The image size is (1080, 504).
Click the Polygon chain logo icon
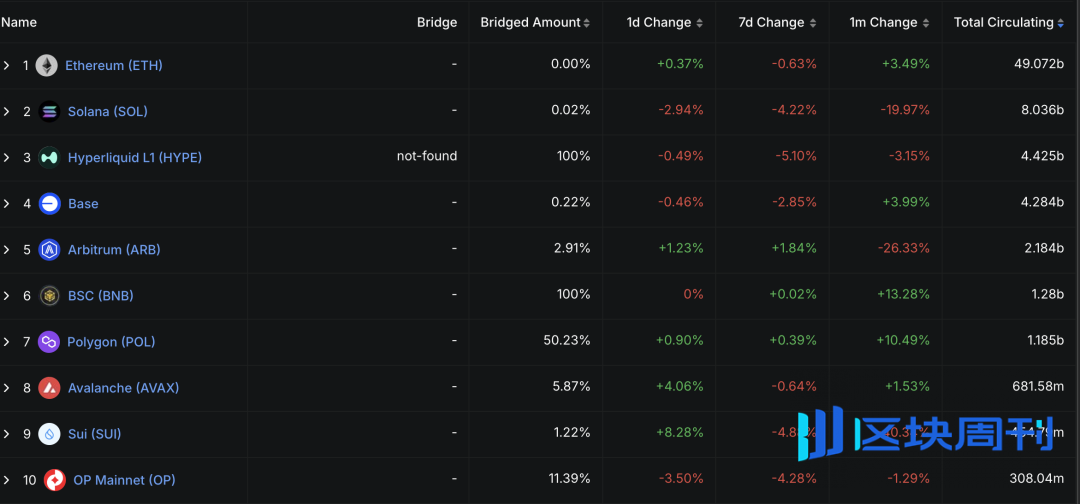point(49,342)
